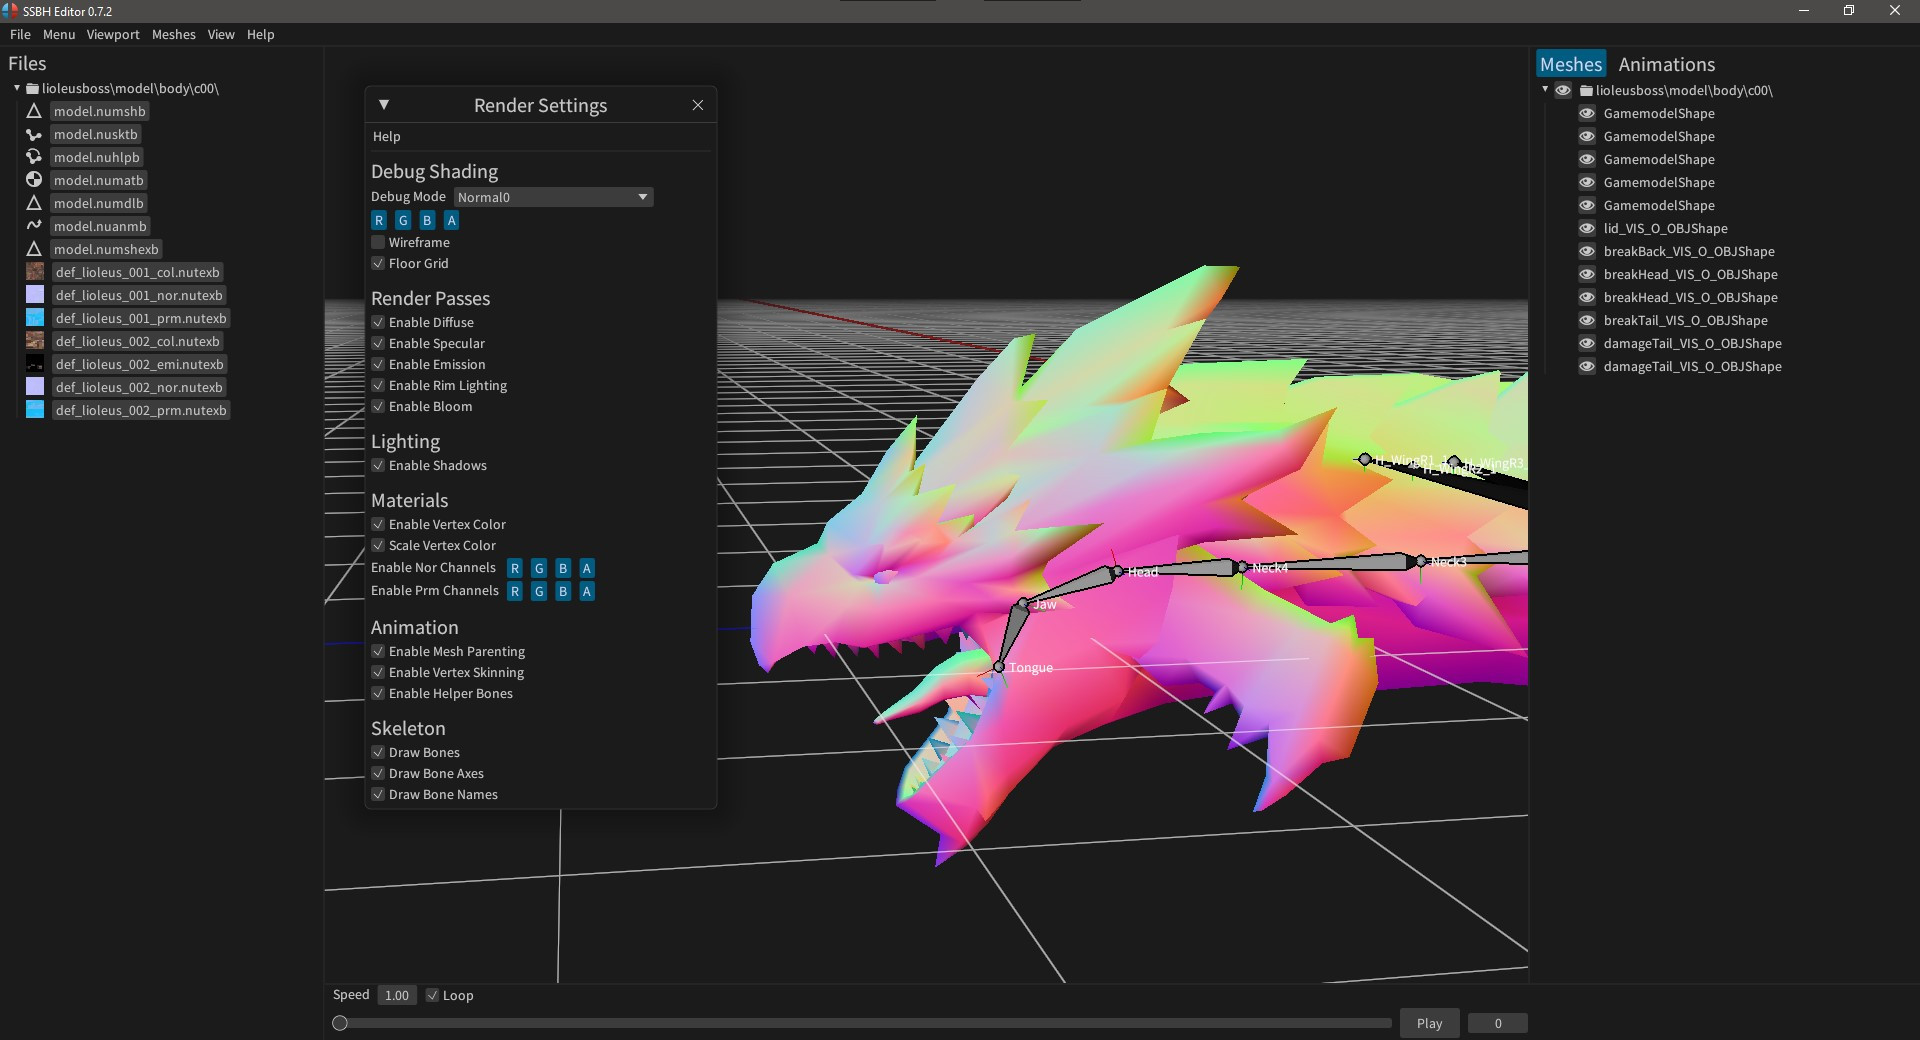The image size is (1920, 1040).
Task: Collapse the Render Settings disclosure triangle
Action: point(385,104)
